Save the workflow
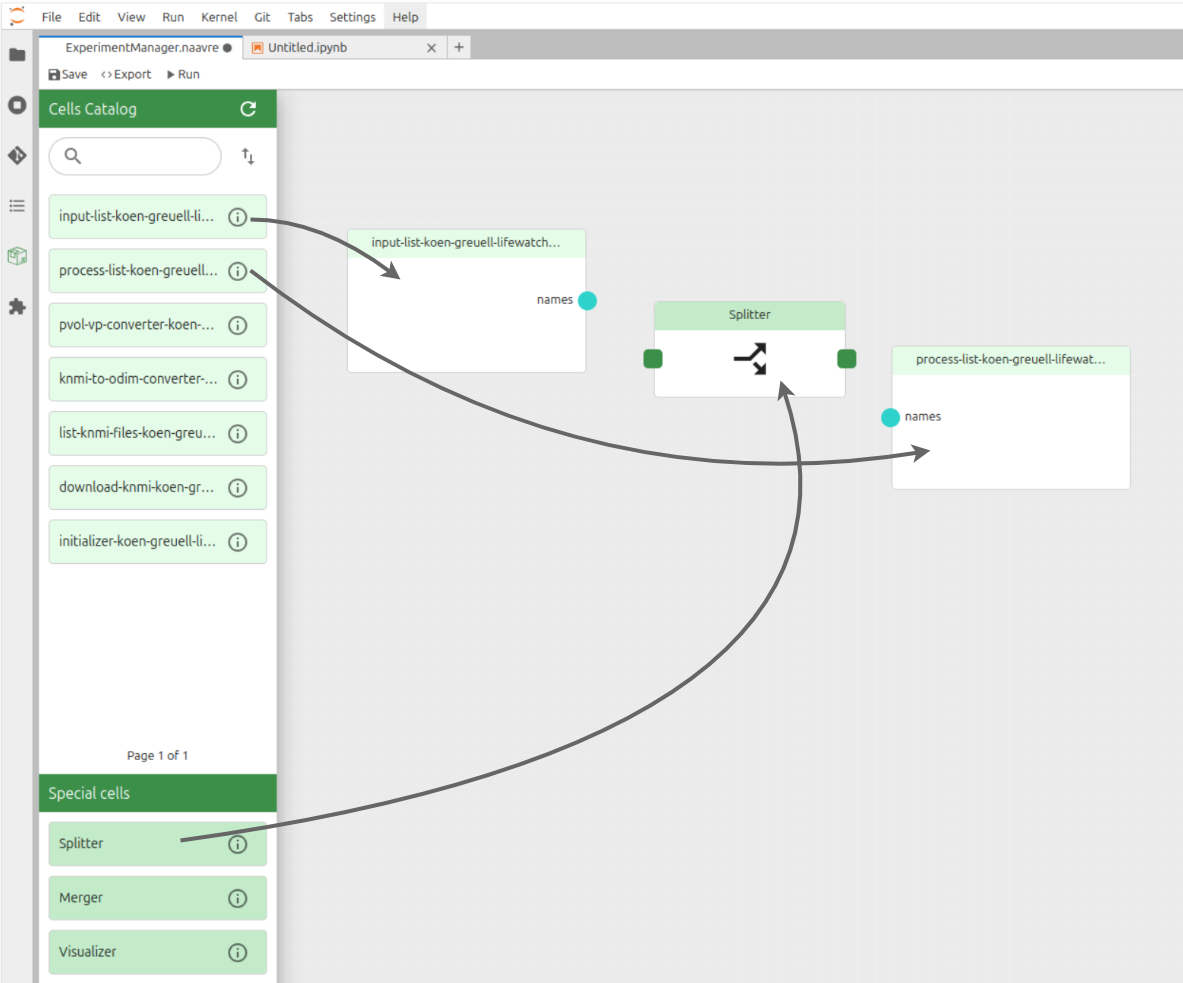The width and height of the screenshot is (1183, 983). coord(68,74)
